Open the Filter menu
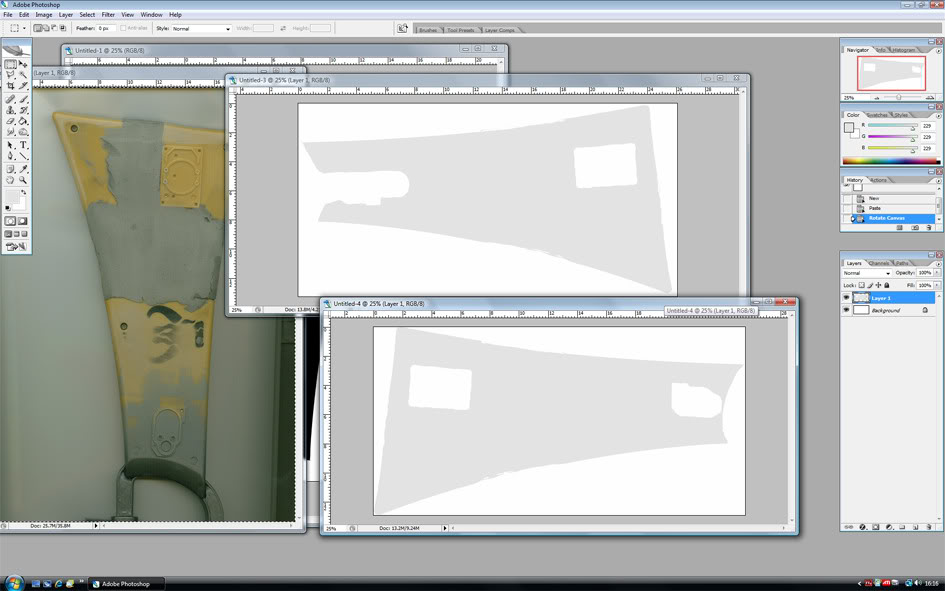The image size is (945, 591). tap(108, 15)
